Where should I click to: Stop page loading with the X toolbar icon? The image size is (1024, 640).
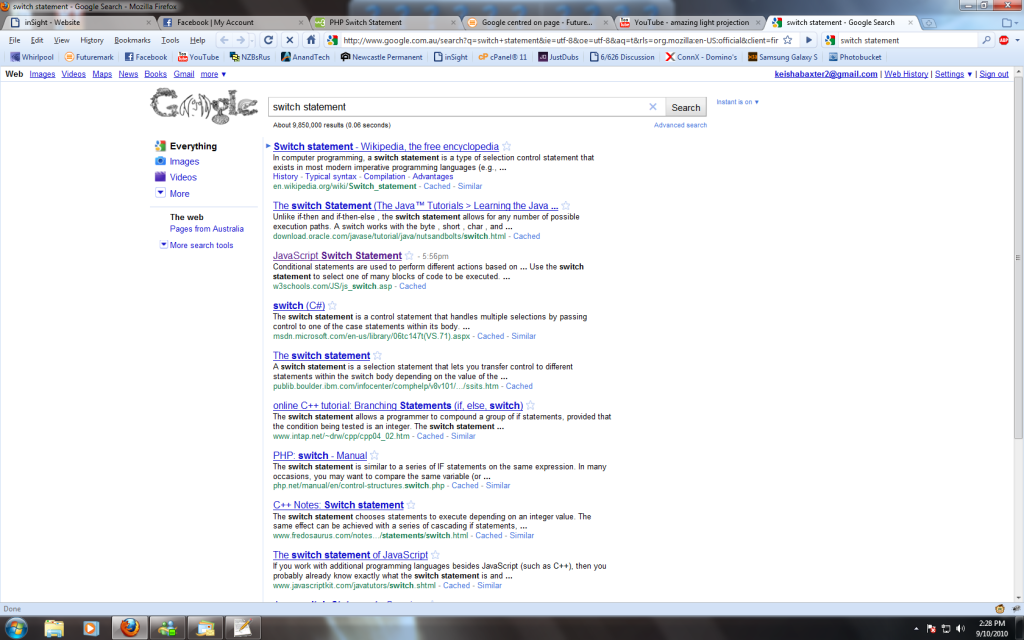pyautogui.click(x=289, y=40)
